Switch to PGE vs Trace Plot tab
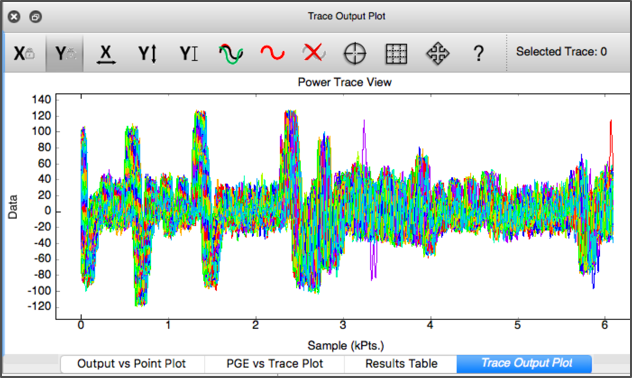This screenshot has width=632, height=378. click(274, 363)
